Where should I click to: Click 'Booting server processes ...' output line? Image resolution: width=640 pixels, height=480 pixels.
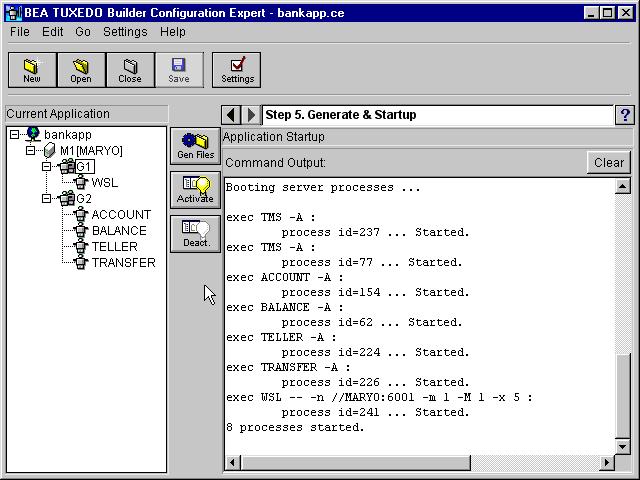(x=323, y=187)
